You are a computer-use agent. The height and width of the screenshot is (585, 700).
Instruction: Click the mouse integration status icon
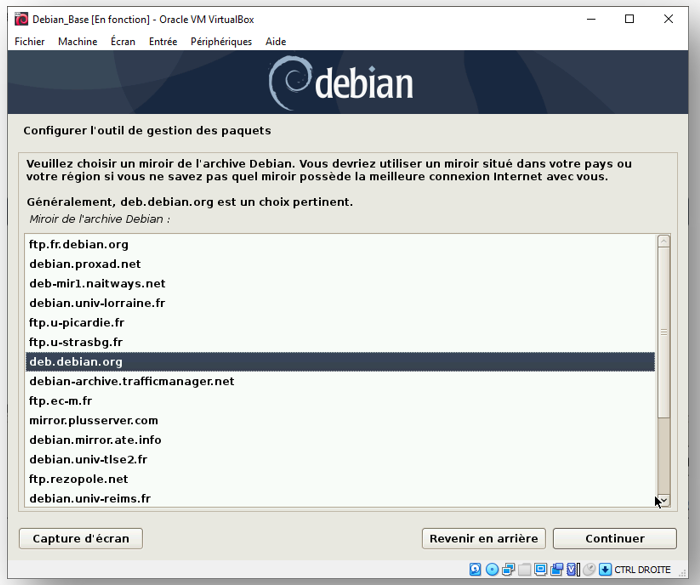[x=589, y=569]
